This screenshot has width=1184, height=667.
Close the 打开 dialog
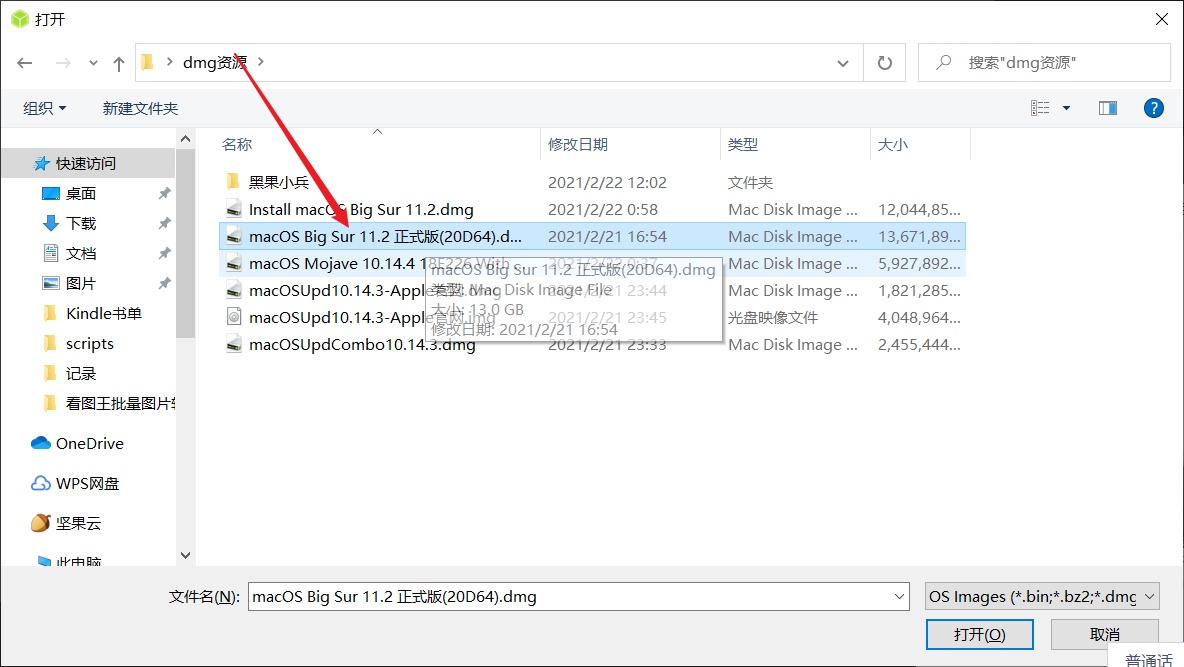click(1162, 19)
